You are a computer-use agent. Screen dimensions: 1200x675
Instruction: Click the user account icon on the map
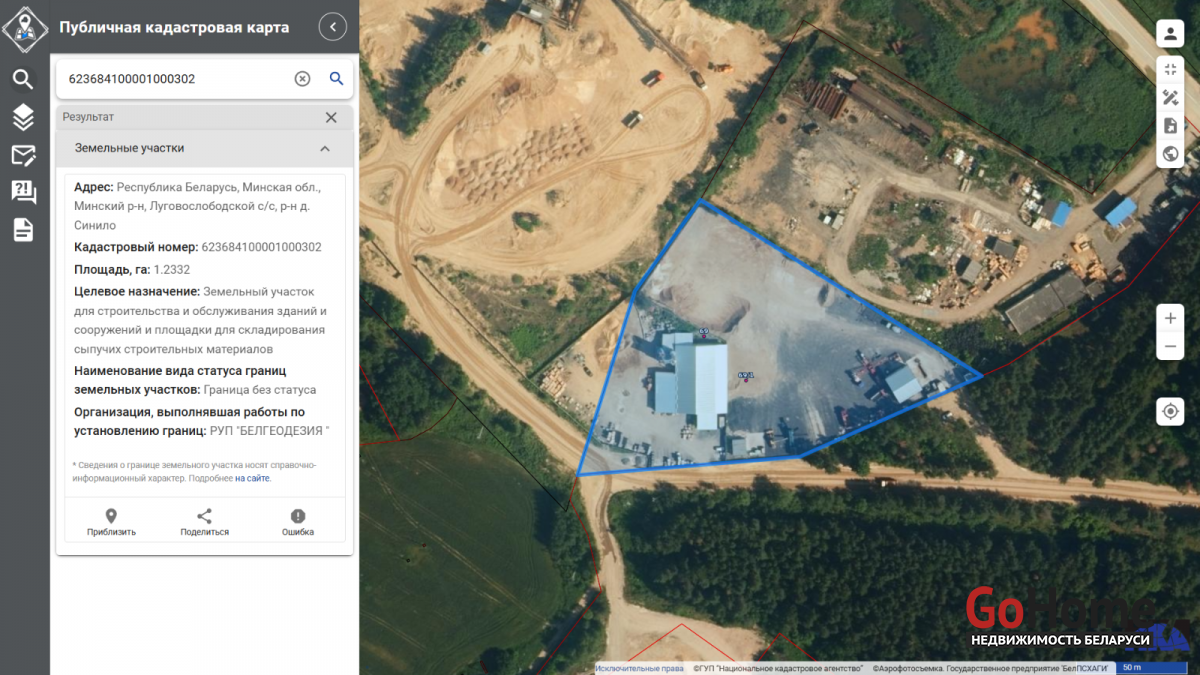1170,33
